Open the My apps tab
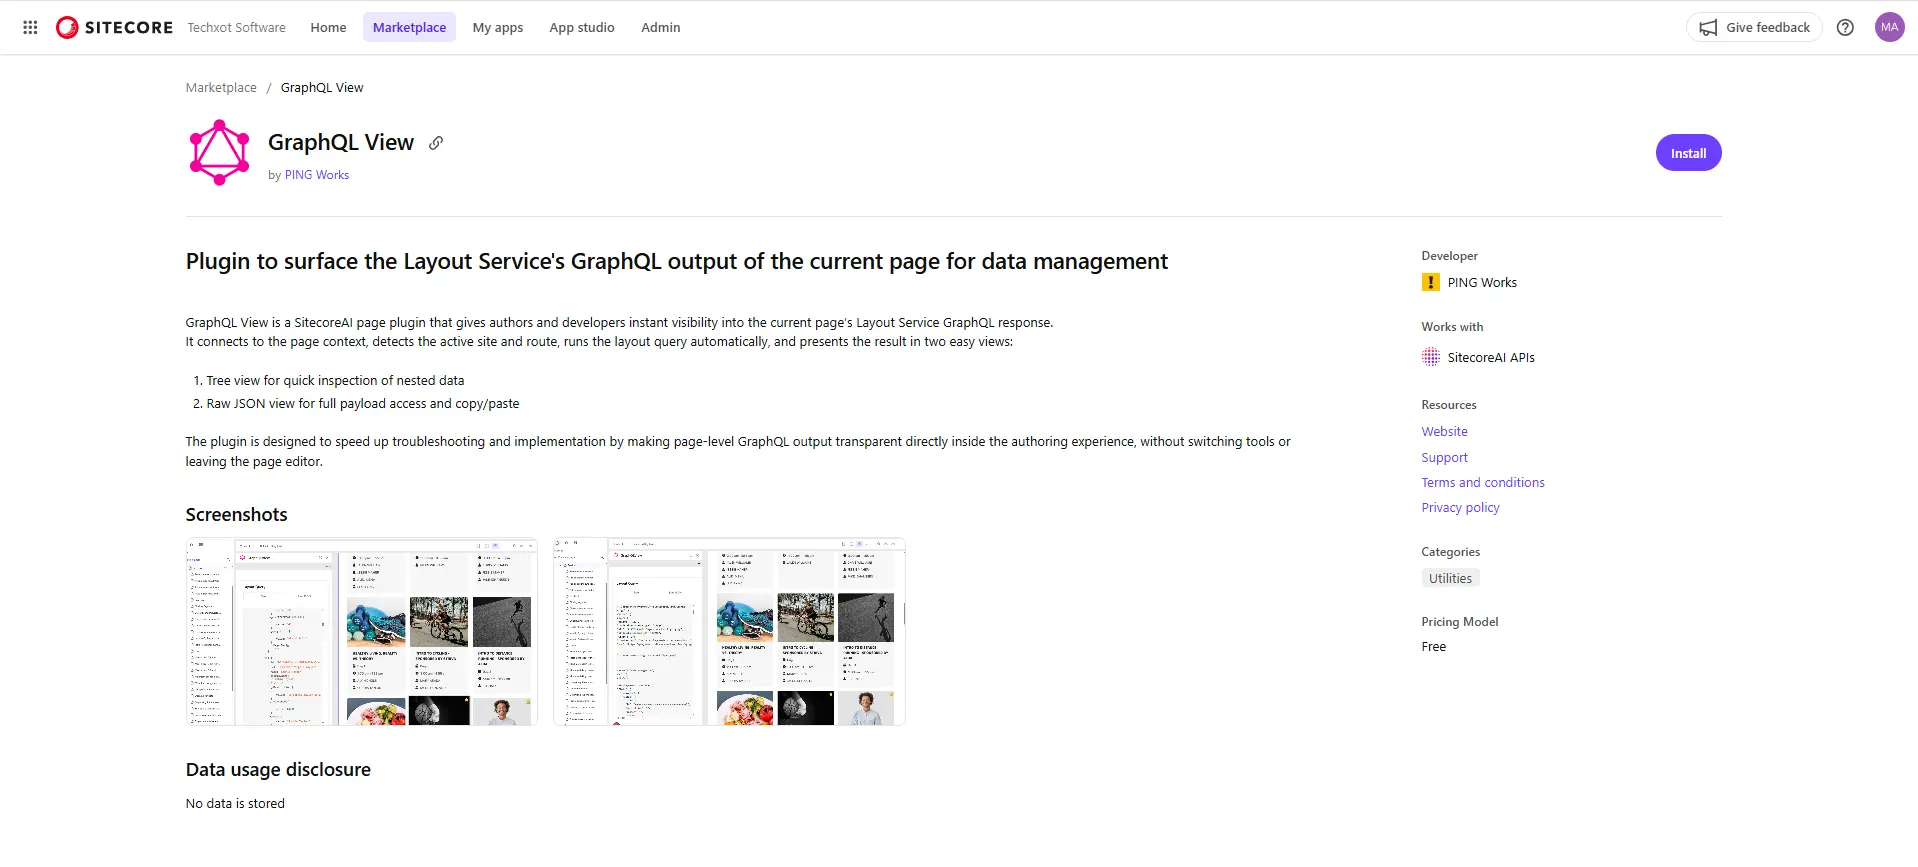The width and height of the screenshot is (1918, 867). [498, 28]
